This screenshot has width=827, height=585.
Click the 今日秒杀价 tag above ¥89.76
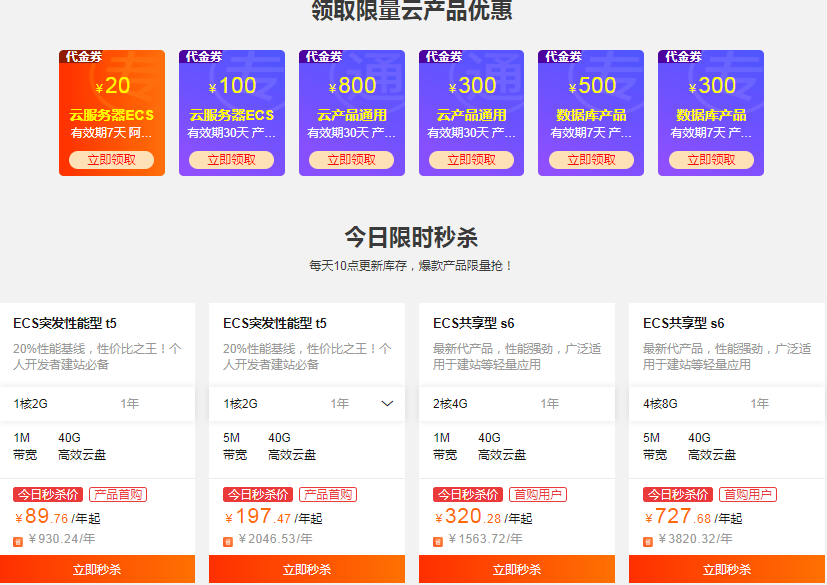click(48, 494)
